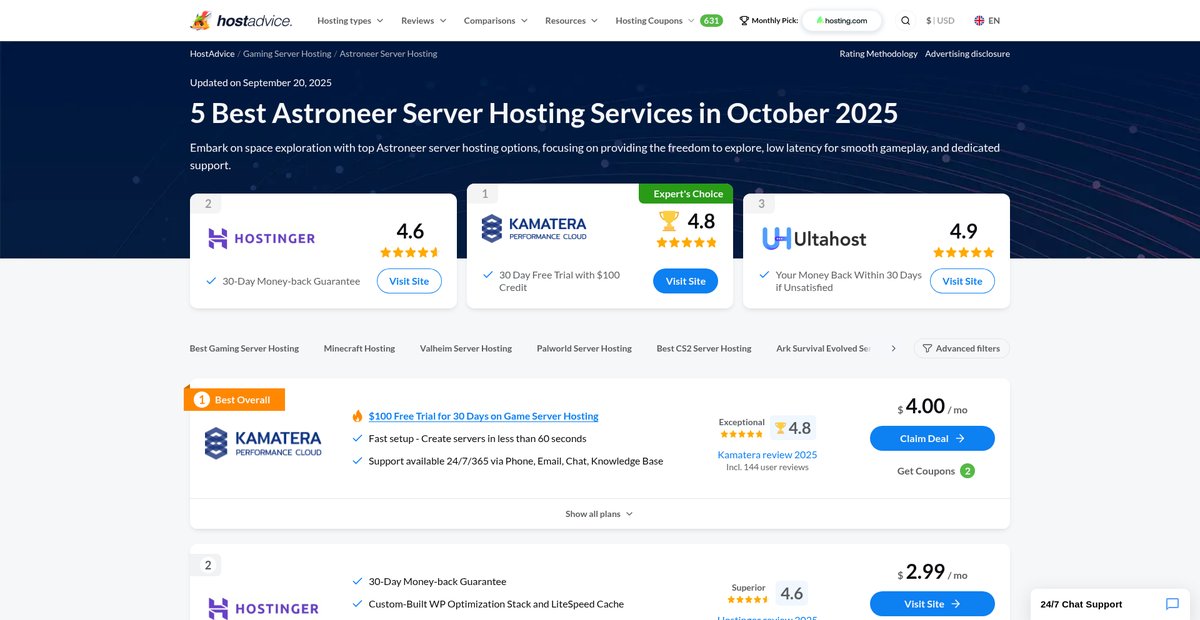
Task: Click star rating under Ultahost 4.9
Action: [x=963, y=252]
